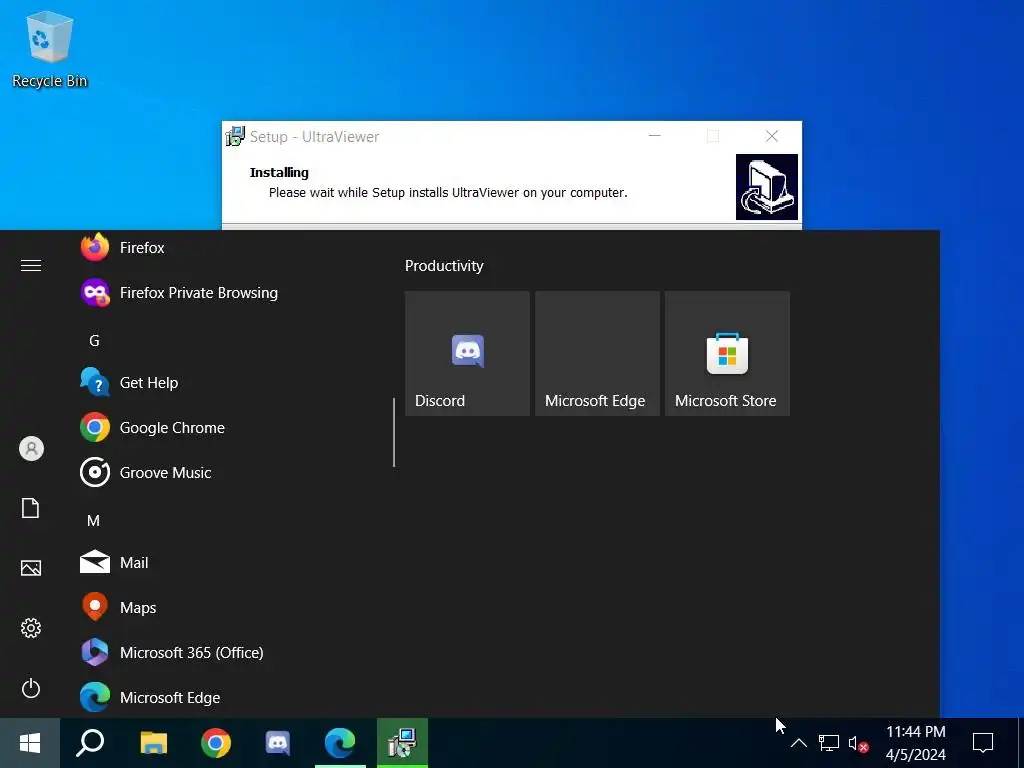Open Microsoft Edge in the app list

coord(225,697)
